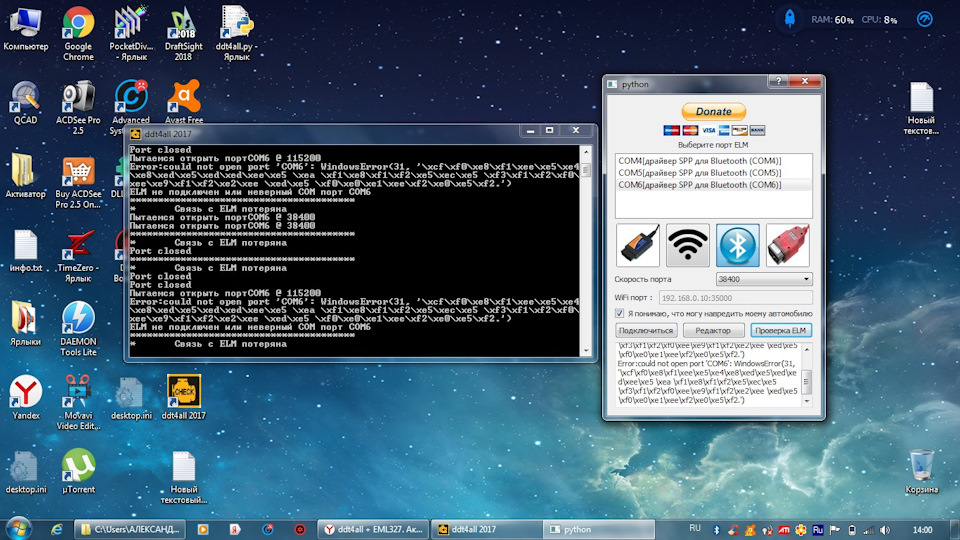Click the Donate button
The image size is (960, 540).
(x=714, y=111)
